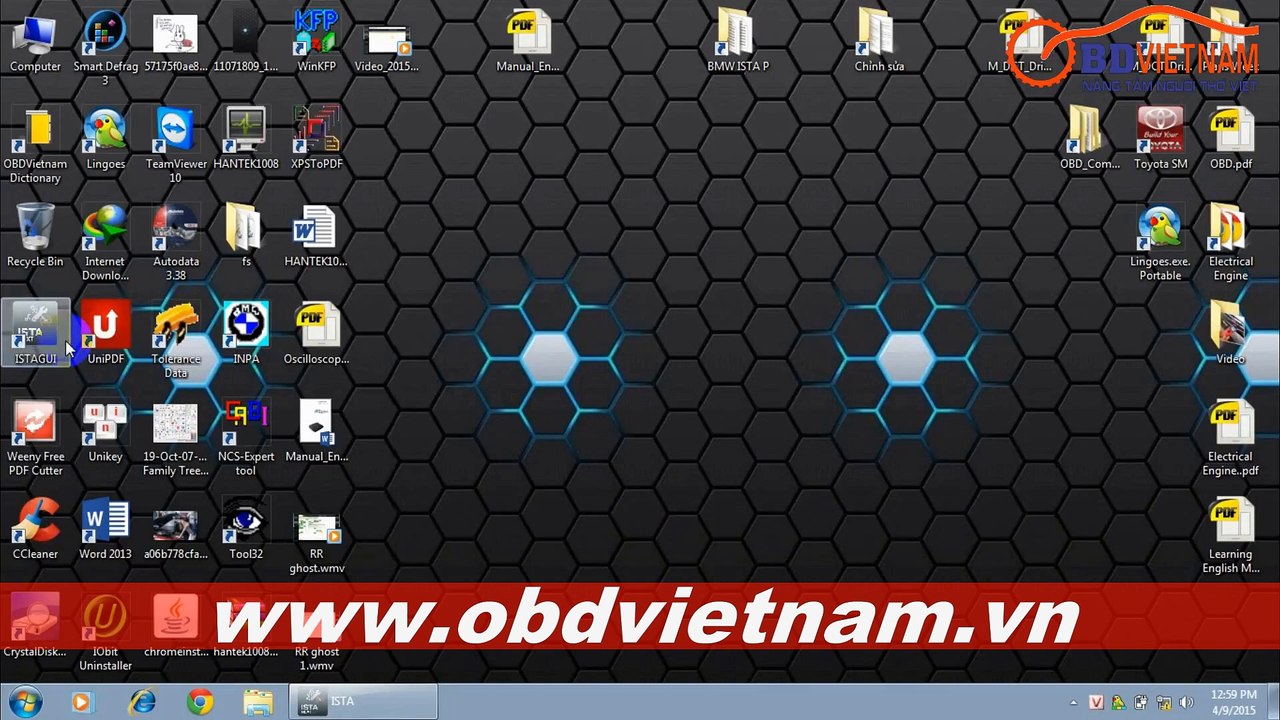1280x720 pixels.
Task: Select the Lingoes parrot shortcut beside TeamViewer
Action: 105,138
